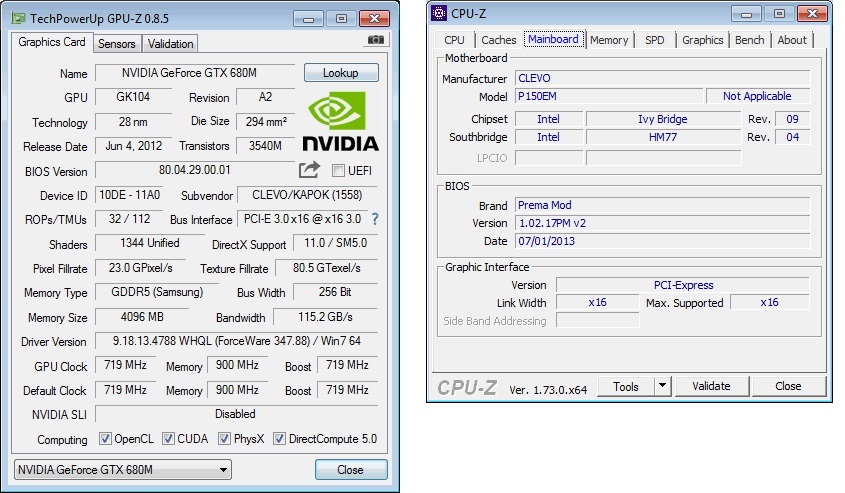Click the BIOS Date field 07/01/2013
The width and height of the screenshot is (845, 493).
[662, 241]
